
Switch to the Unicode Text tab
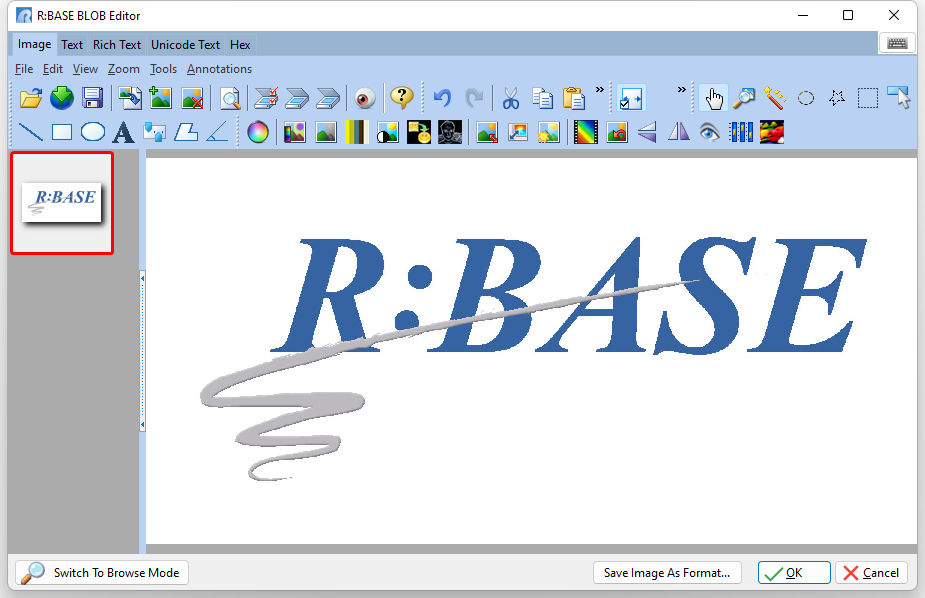[185, 45]
